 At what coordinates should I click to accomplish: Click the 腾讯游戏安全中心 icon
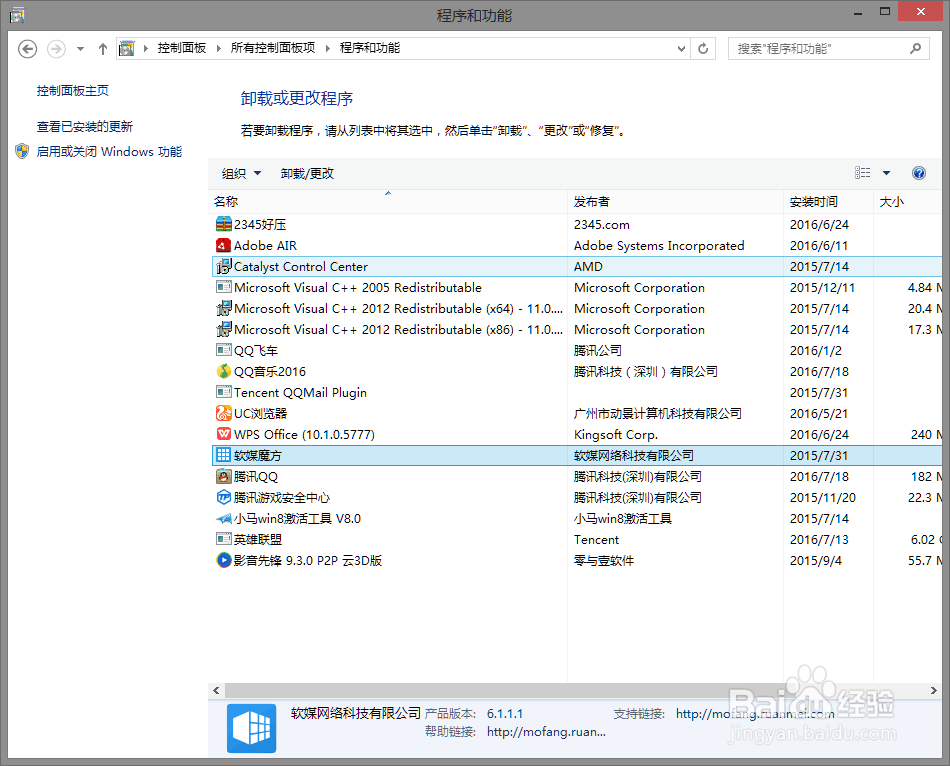point(224,498)
